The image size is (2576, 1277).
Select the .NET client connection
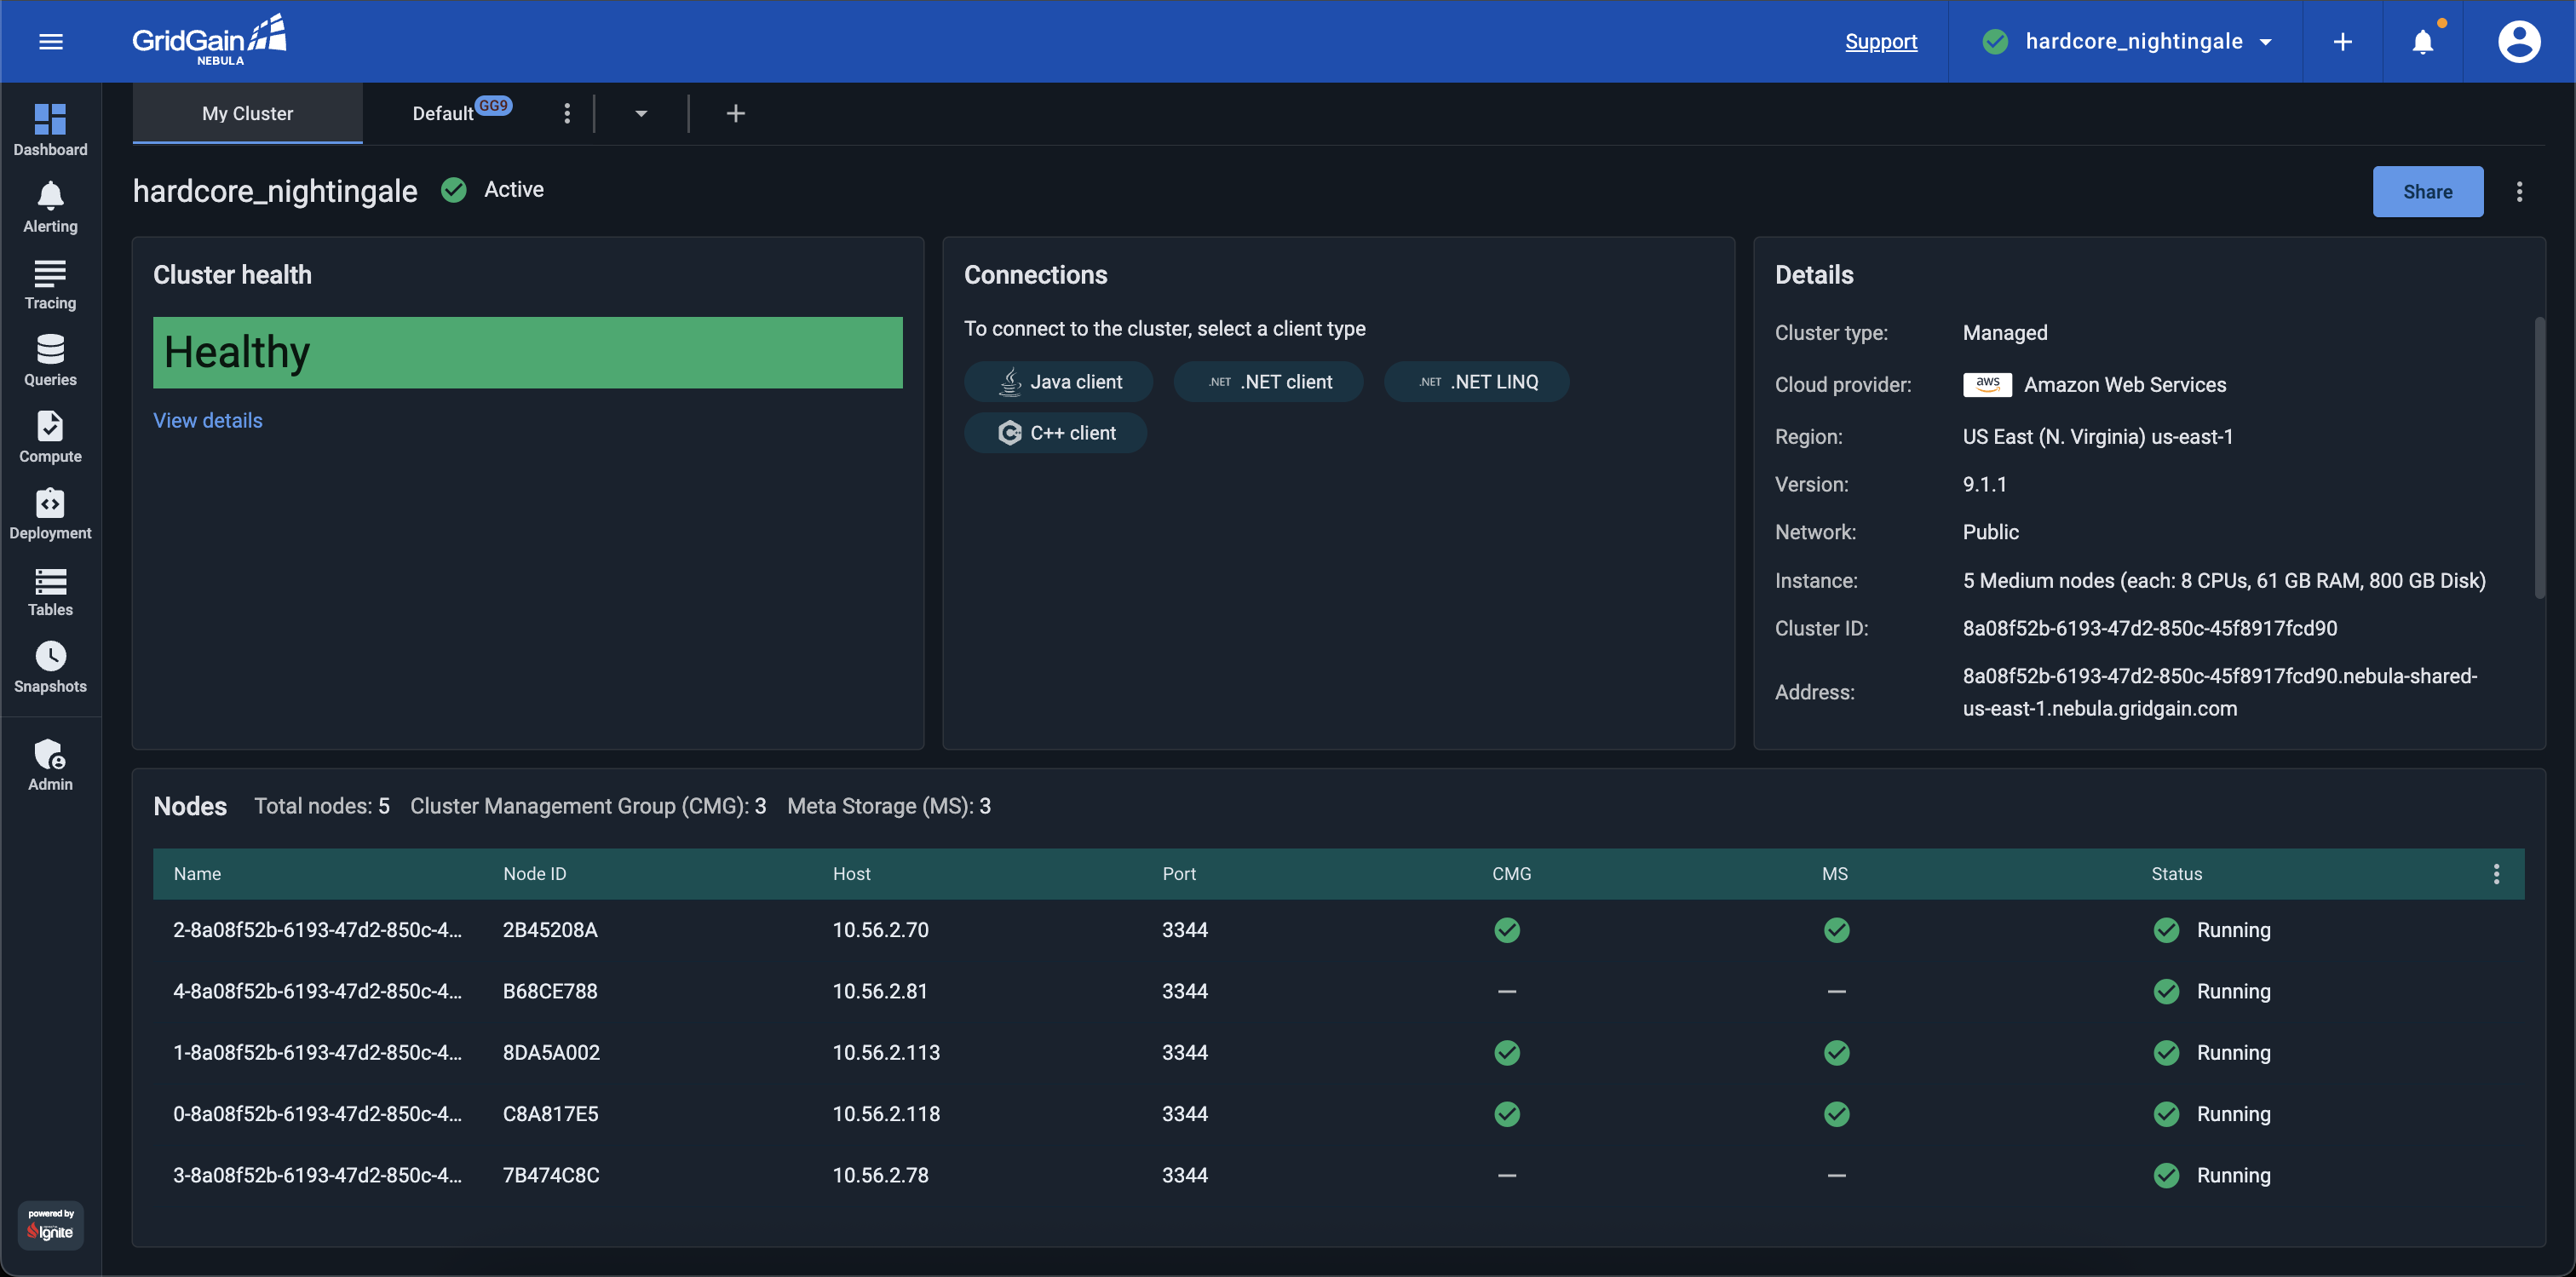[x=1268, y=381]
